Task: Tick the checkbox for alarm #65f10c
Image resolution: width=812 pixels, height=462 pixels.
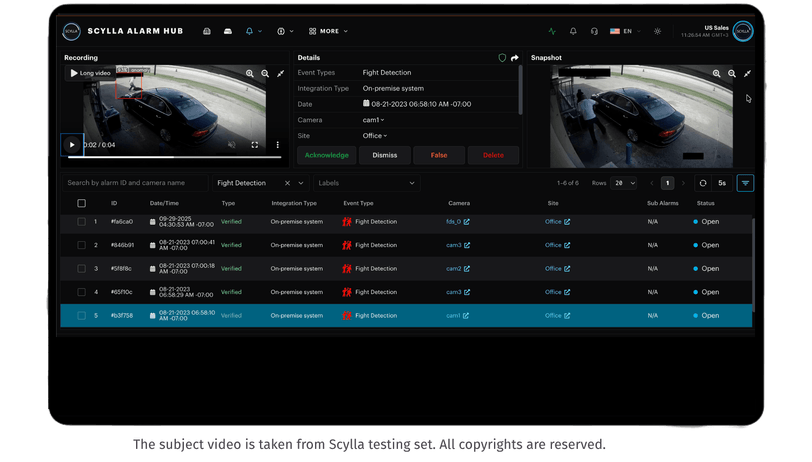Action: coord(81,292)
